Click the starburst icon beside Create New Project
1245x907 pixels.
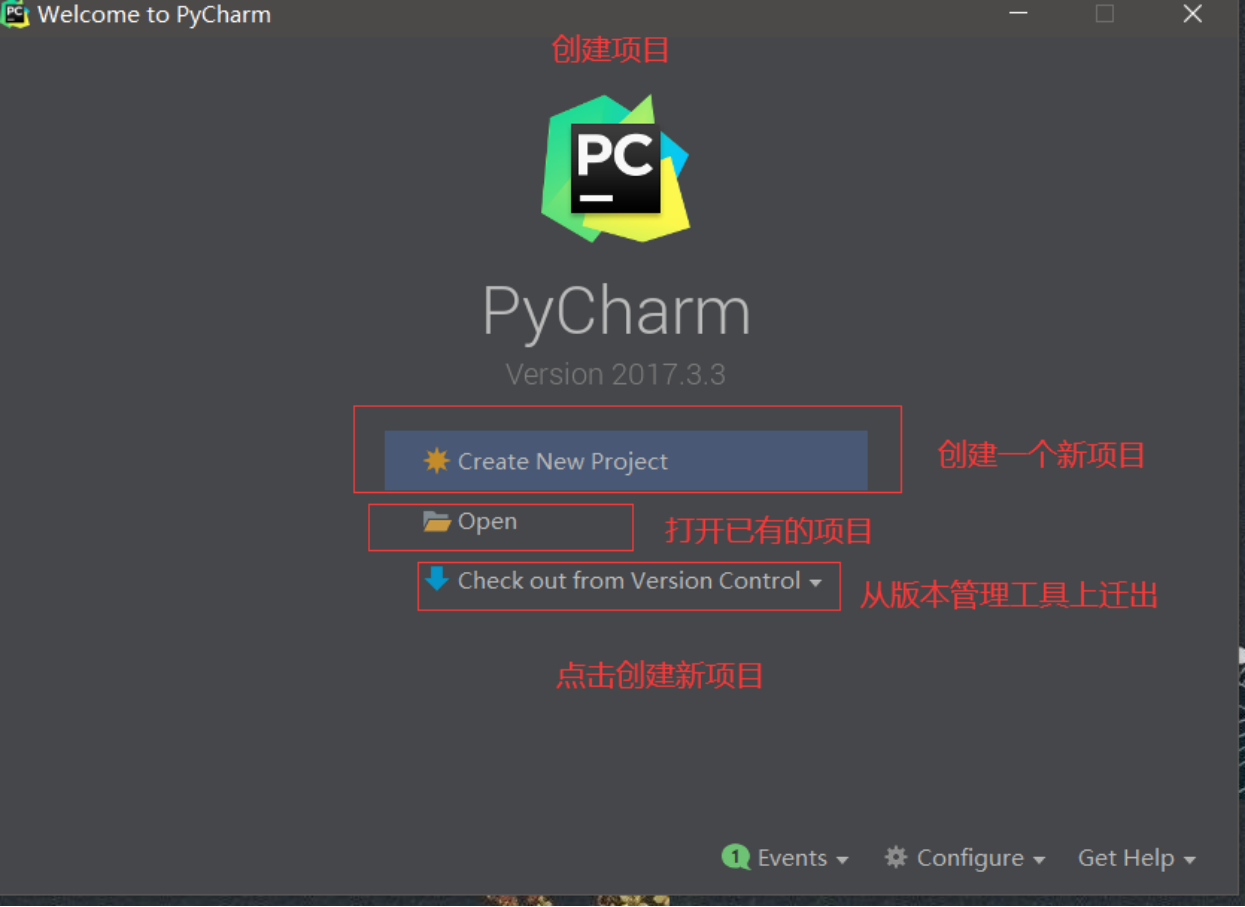[x=436, y=460]
